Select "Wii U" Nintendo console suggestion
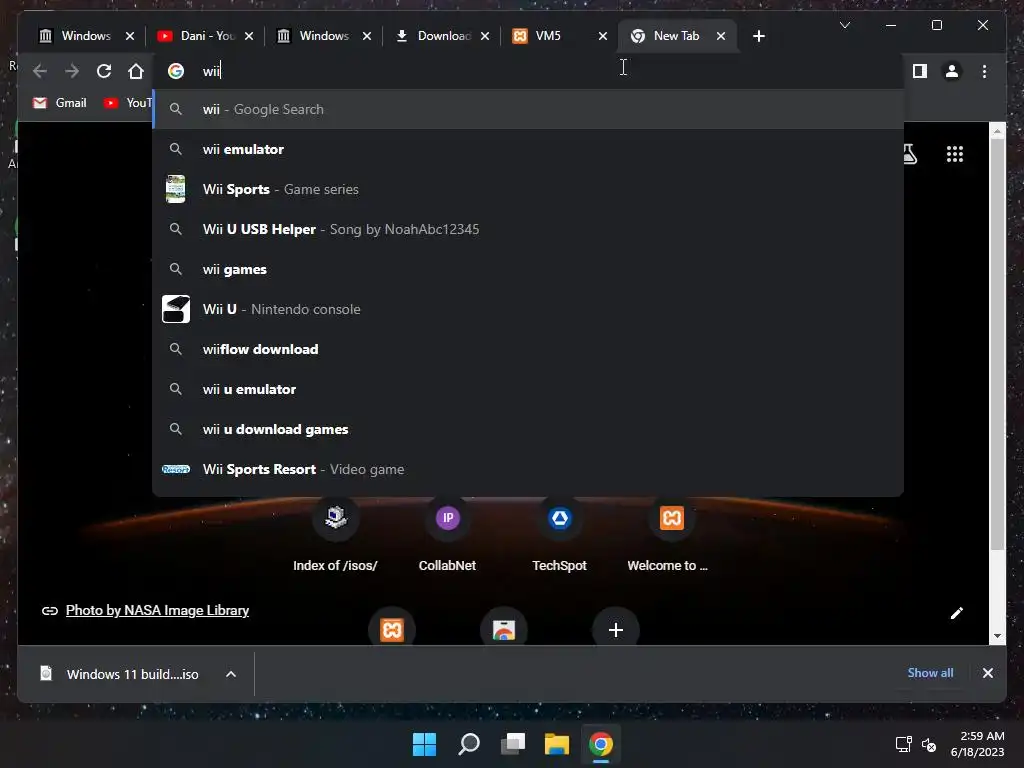The height and width of the screenshot is (768, 1024). click(x=528, y=309)
